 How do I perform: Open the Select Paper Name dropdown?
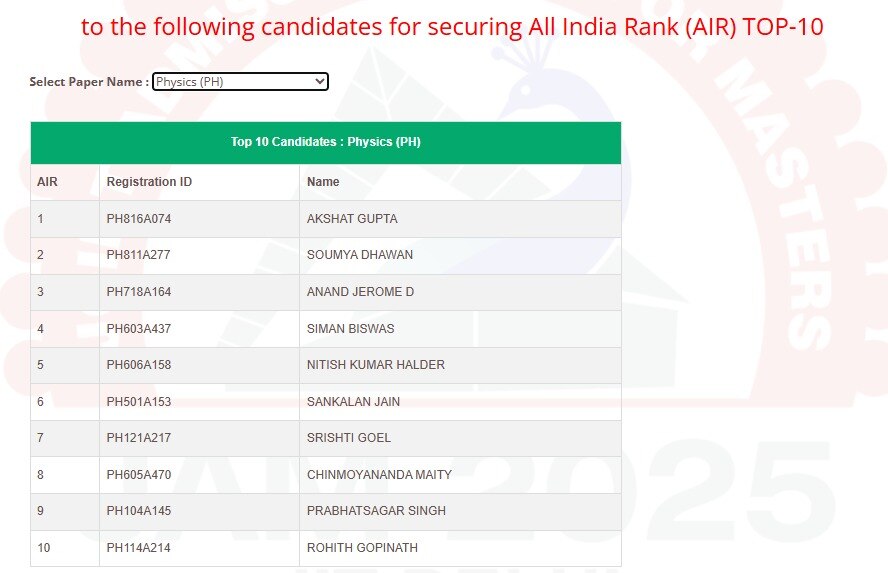[240, 82]
